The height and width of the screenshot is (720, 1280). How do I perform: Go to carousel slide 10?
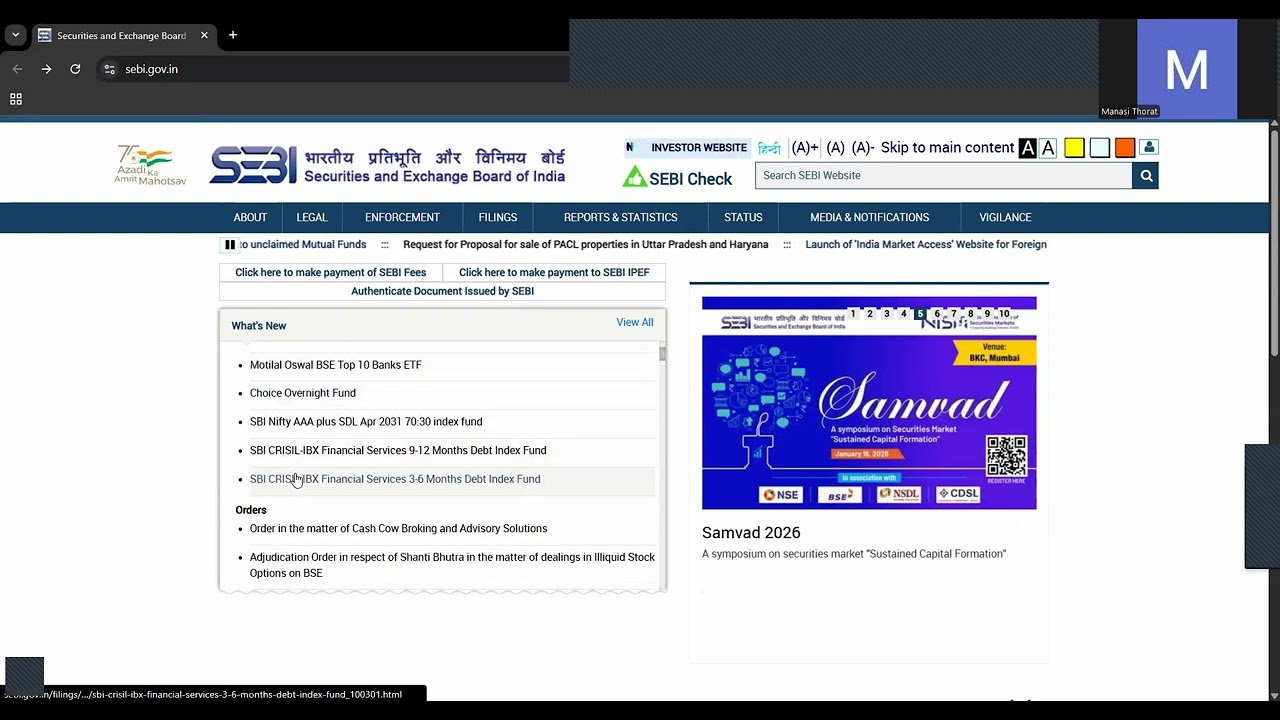[x=1004, y=314]
